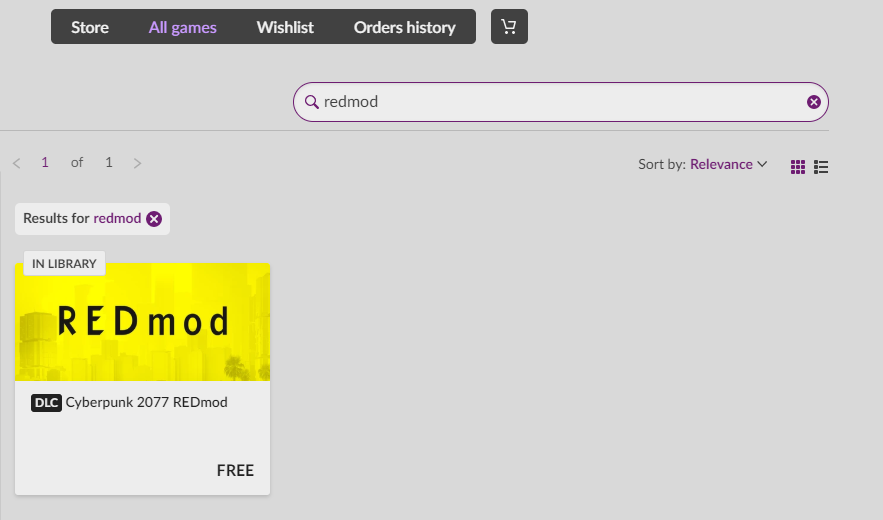This screenshot has height=520, width=883.
Task: Open the Sort by Relevance dropdown
Action: click(x=720, y=164)
